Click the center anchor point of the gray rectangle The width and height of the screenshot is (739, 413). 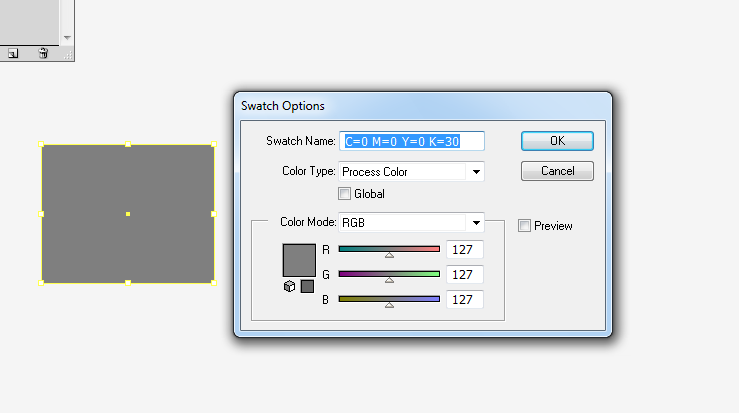pyautogui.click(x=128, y=214)
